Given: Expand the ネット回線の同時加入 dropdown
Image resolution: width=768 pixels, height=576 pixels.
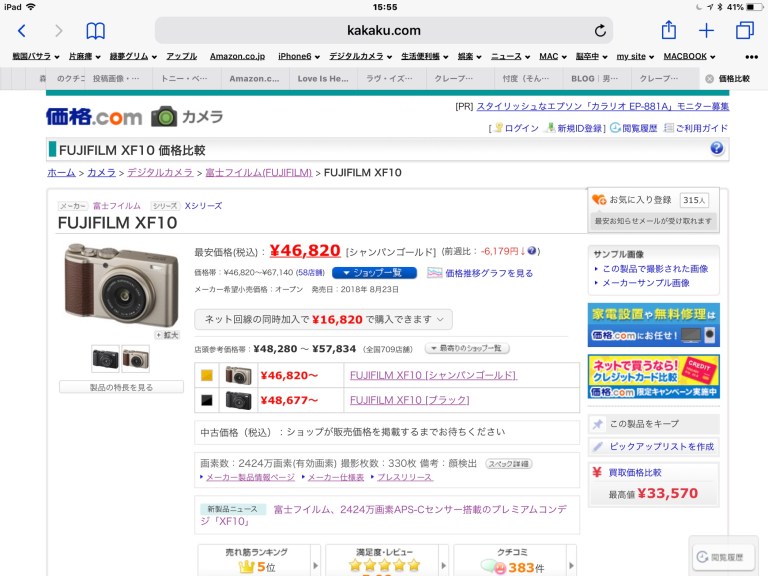Looking at the screenshot, I should [x=324, y=319].
